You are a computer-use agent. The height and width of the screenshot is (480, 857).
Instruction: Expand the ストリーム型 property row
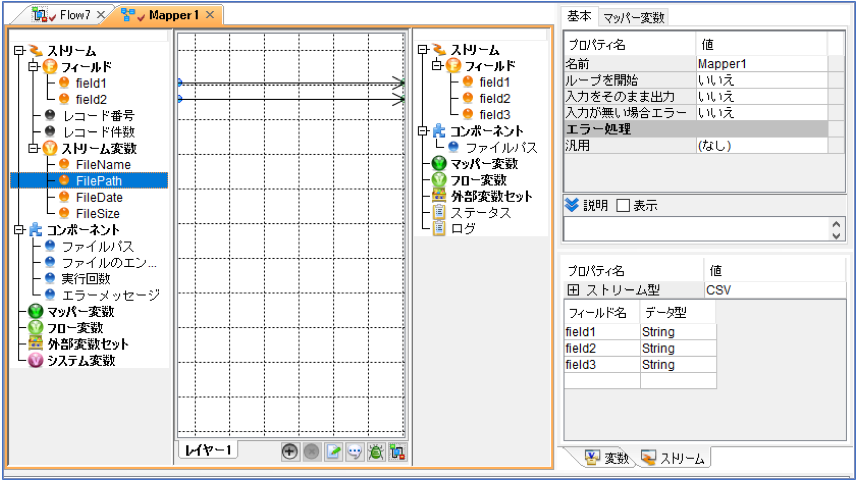tap(573, 290)
